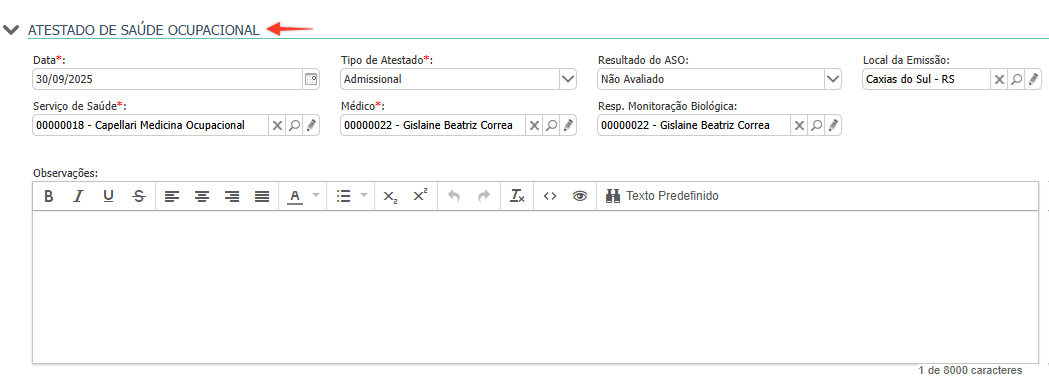Screen dimensions: 1049x388
Task: Undo the last edit
Action: tap(454, 196)
